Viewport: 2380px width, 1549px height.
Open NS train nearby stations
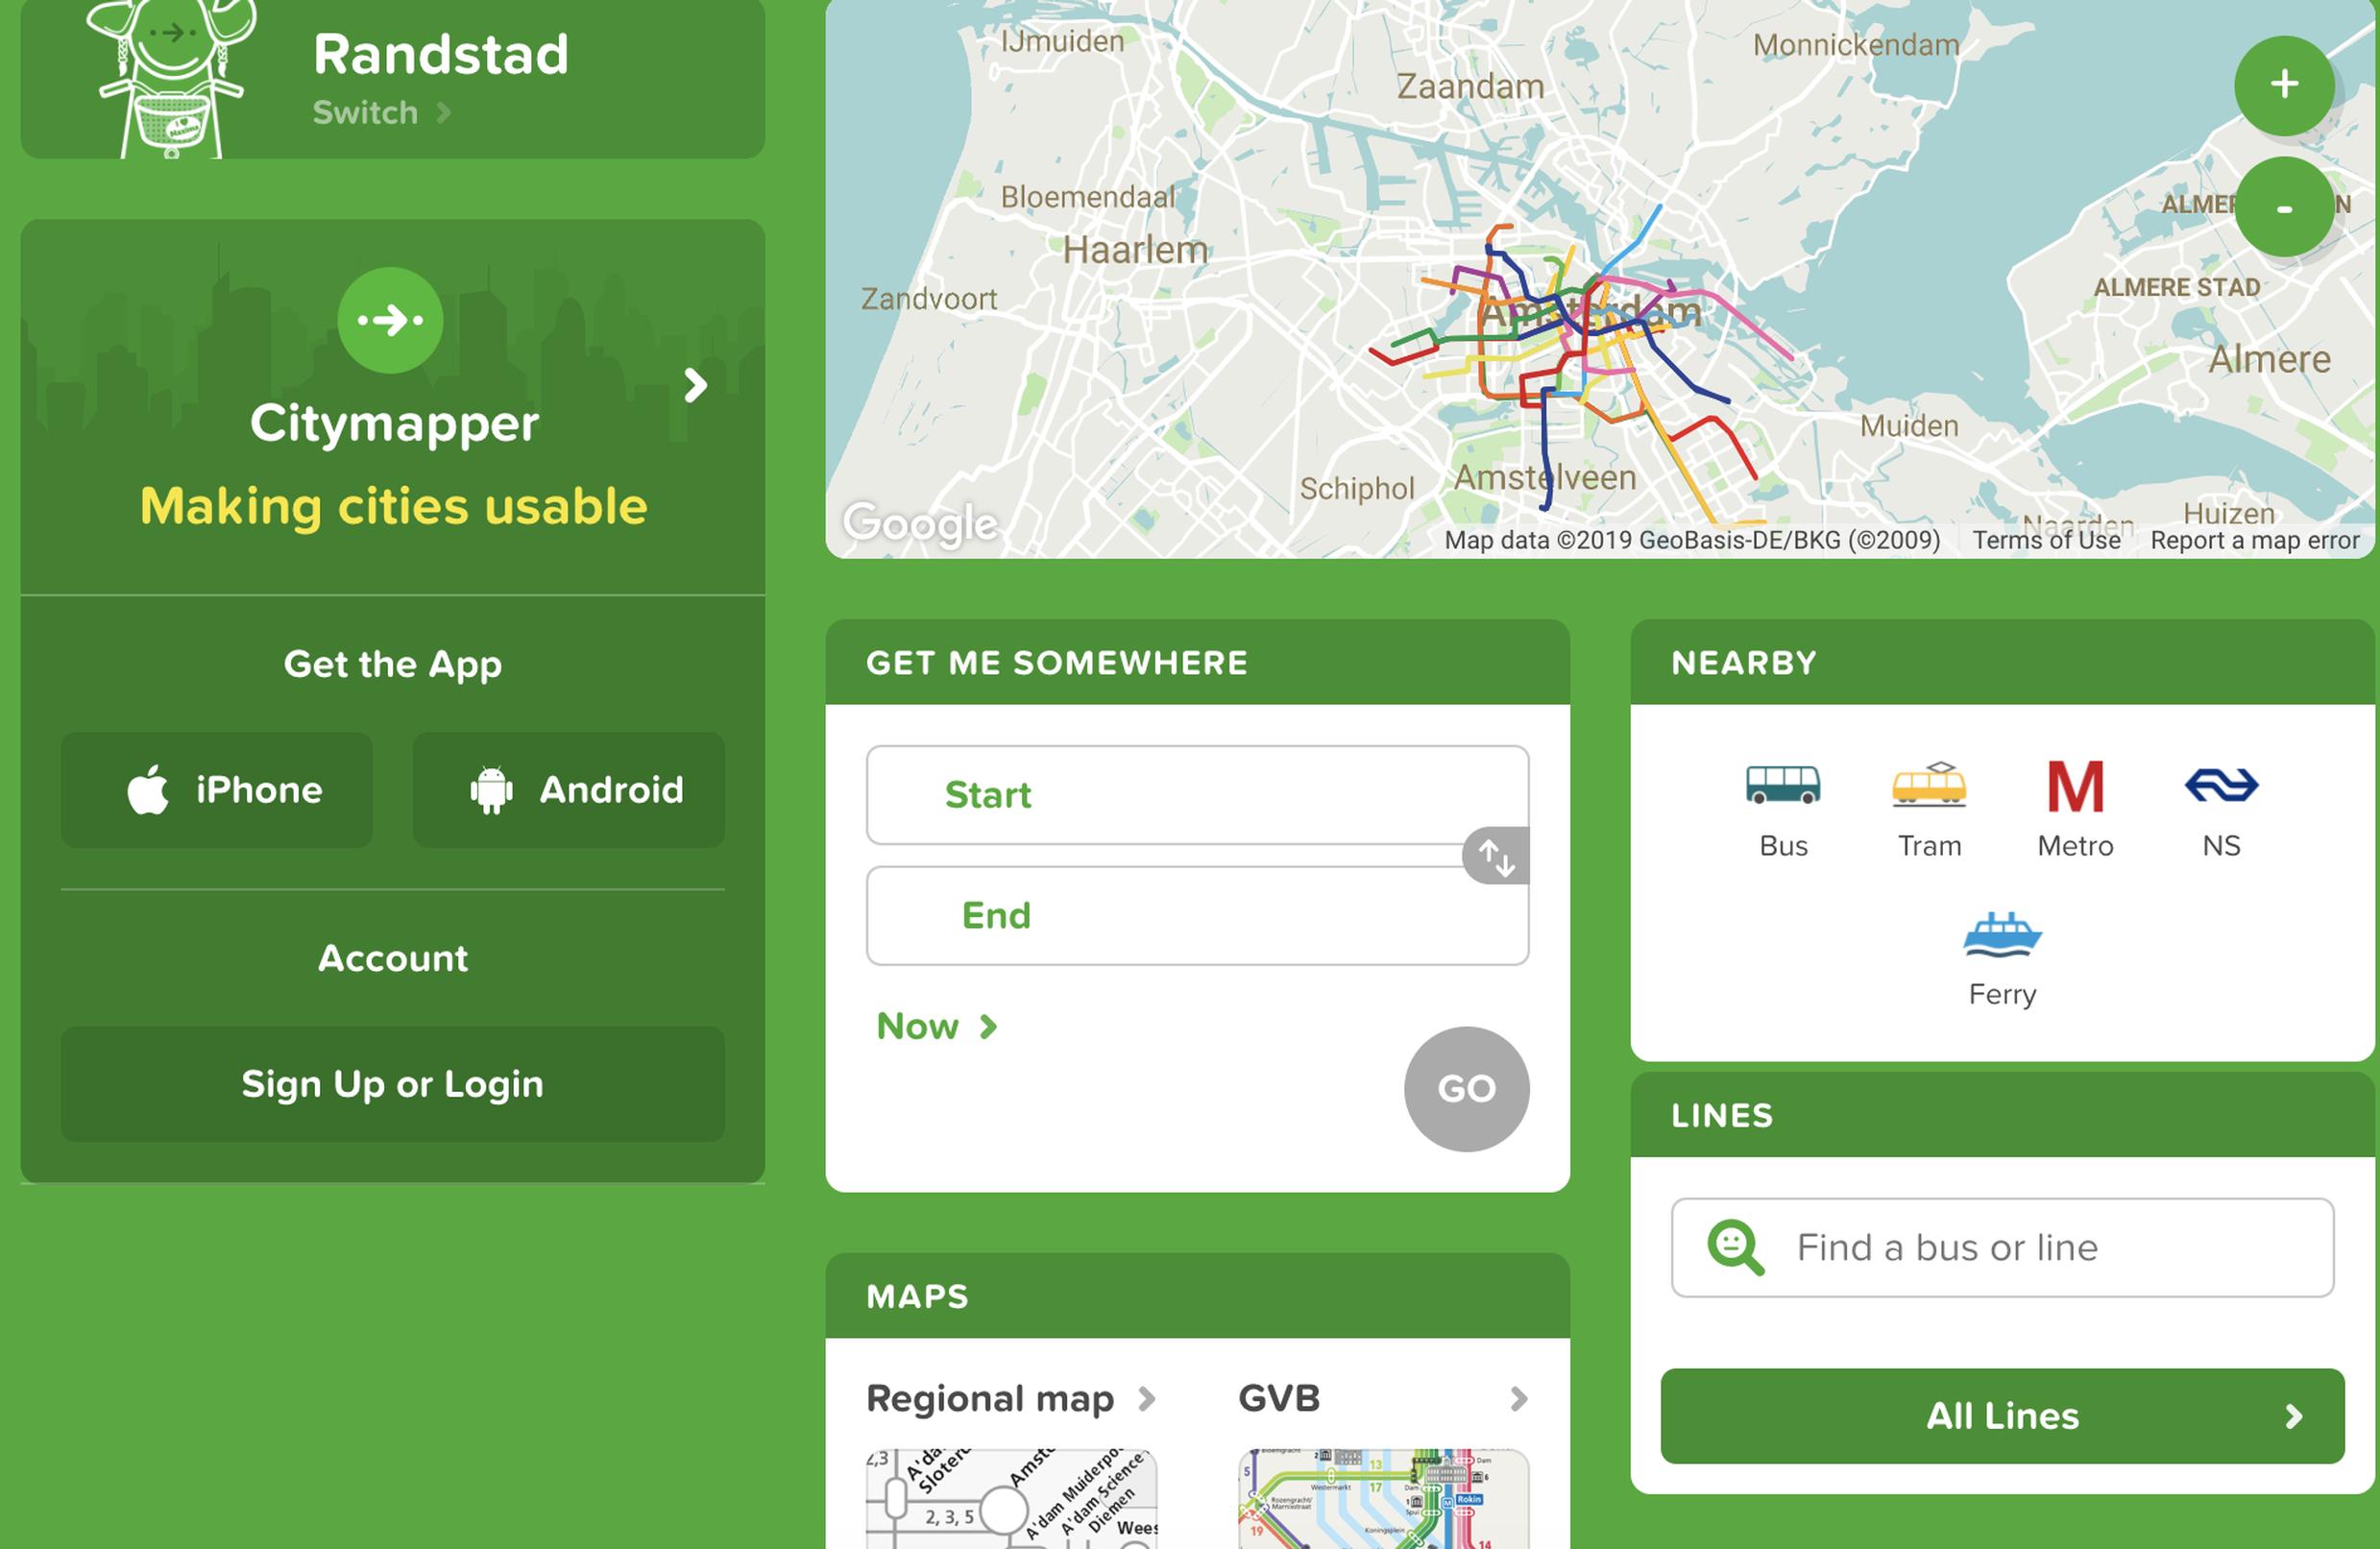click(x=2221, y=810)
